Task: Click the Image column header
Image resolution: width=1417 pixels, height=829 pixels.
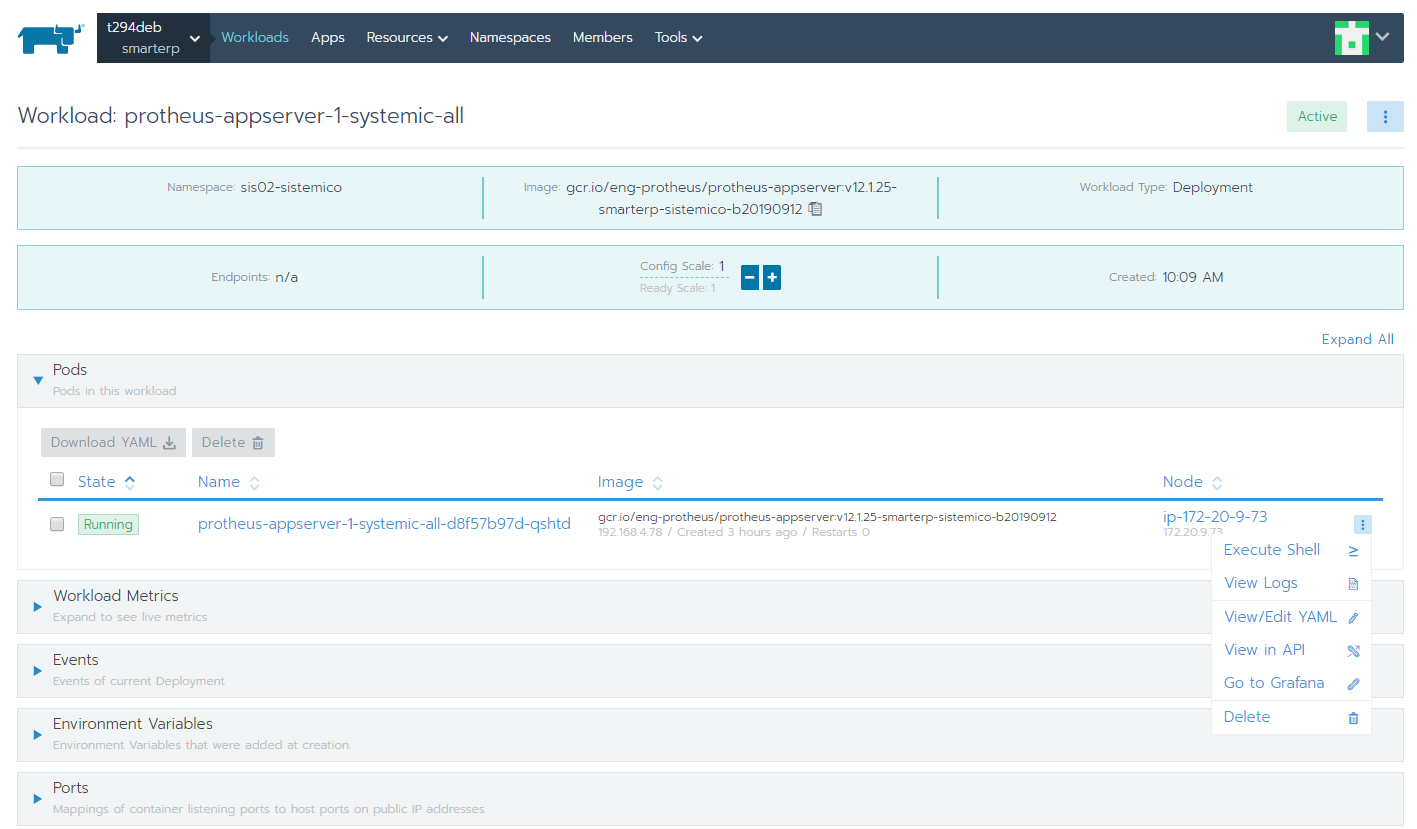Action: pos(620,482)
